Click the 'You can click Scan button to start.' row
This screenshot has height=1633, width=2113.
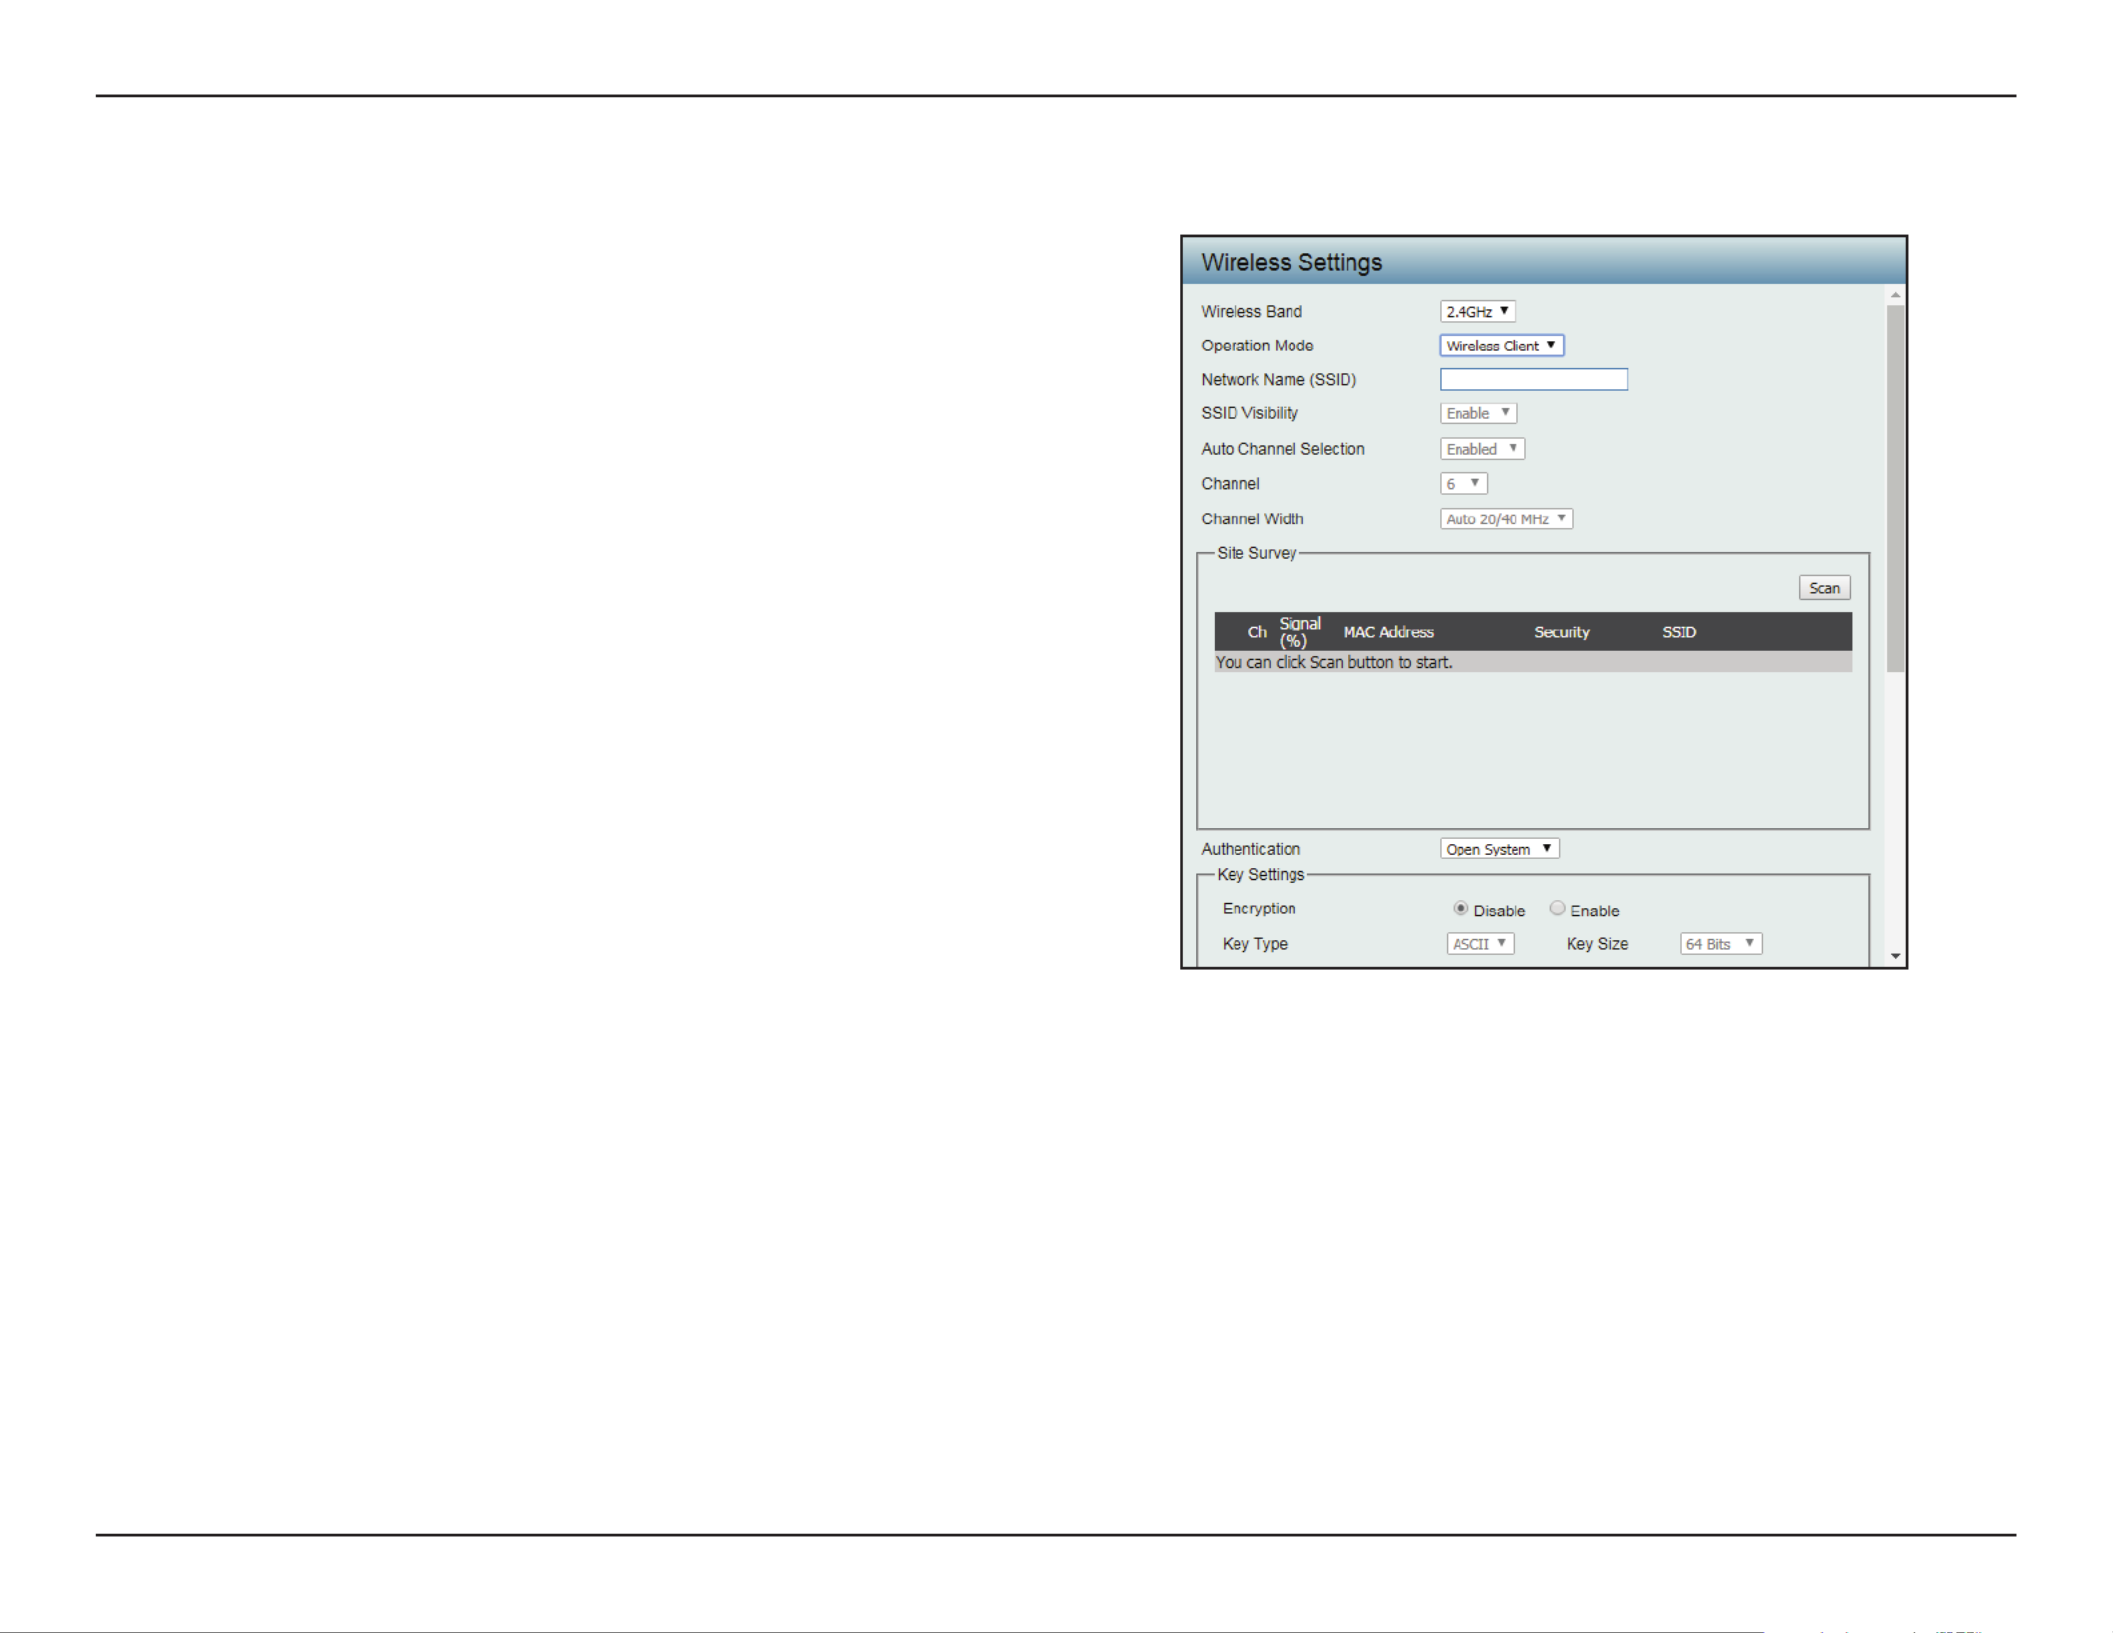1533,662
